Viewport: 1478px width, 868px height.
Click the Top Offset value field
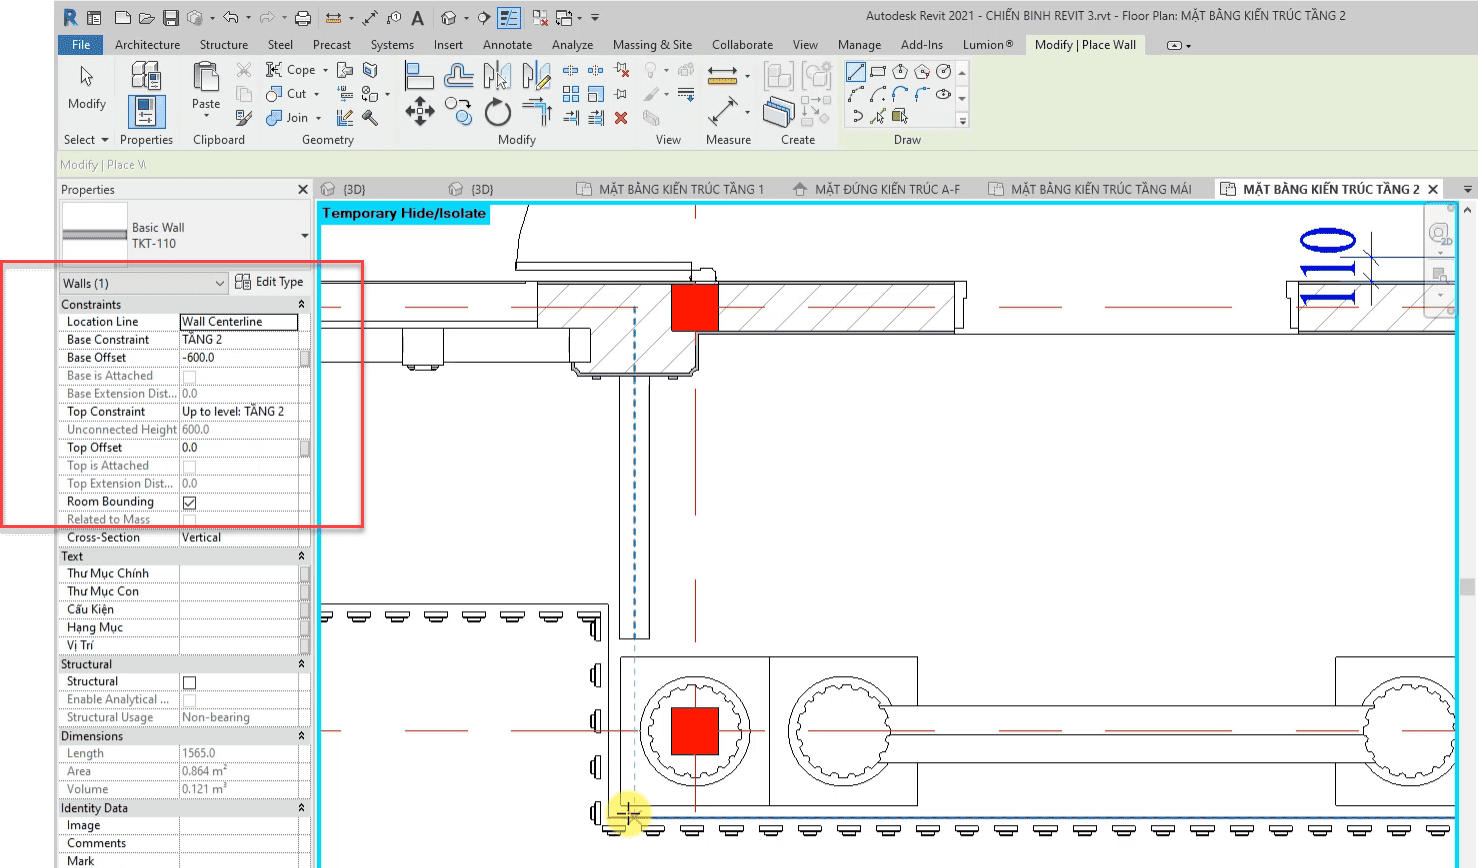239,448
